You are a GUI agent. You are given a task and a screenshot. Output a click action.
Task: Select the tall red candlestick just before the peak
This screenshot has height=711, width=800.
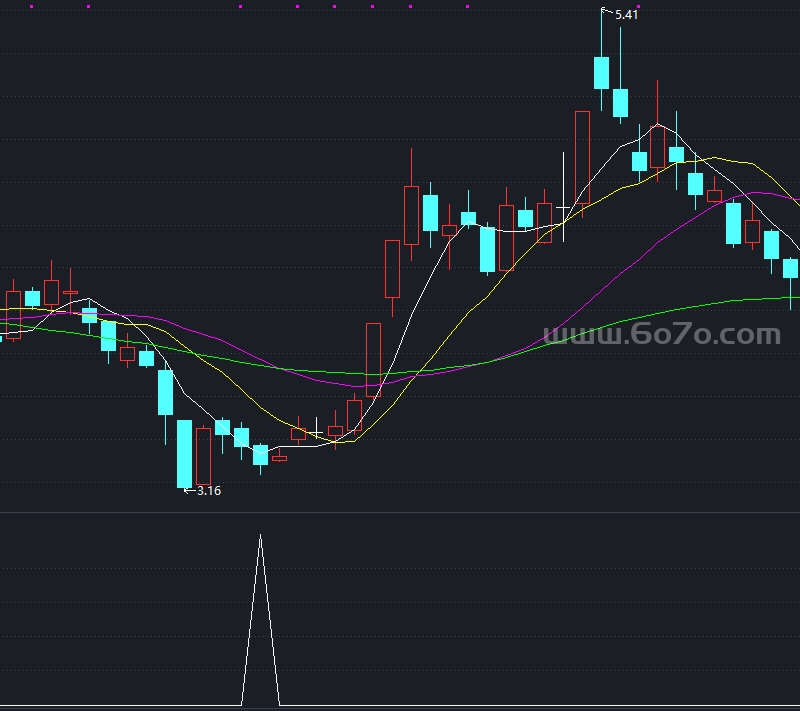tap(582, 157)
